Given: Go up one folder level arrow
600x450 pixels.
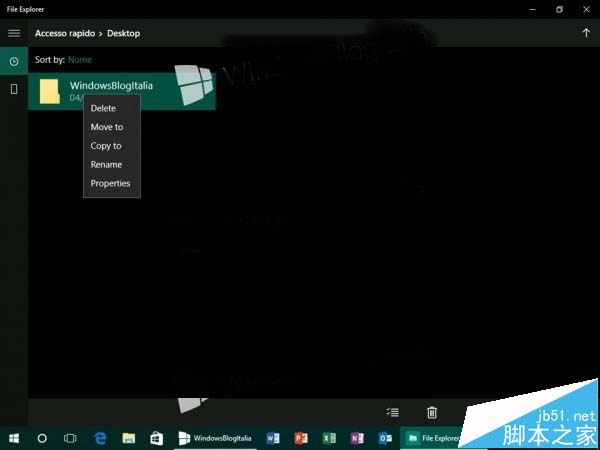Looking at the screenshot, I should (586, 33).
